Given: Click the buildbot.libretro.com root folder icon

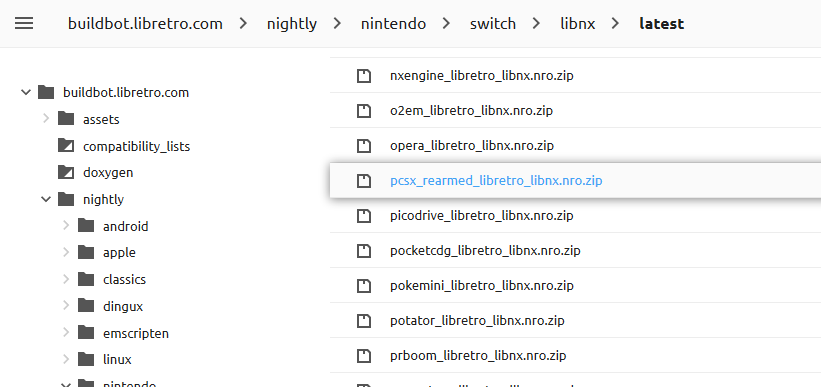Looking at the screenshot, I should pyautogui.click(x=46, y=93).
